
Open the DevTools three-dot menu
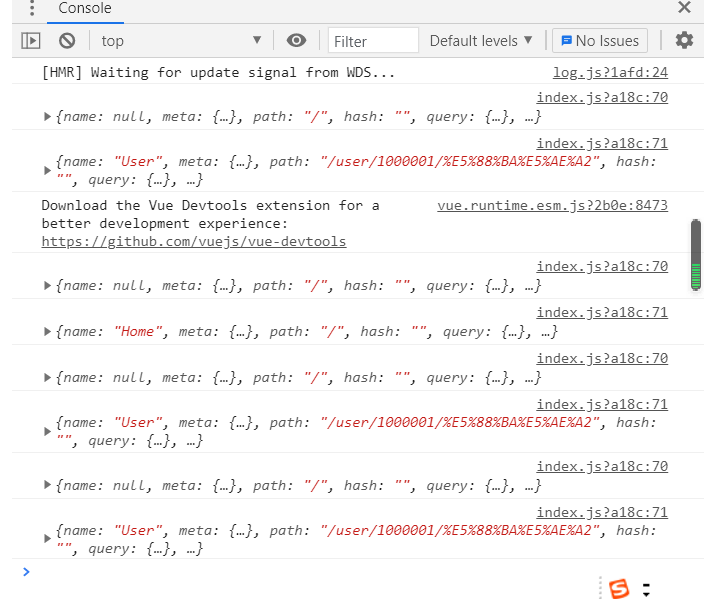(31, 8)
